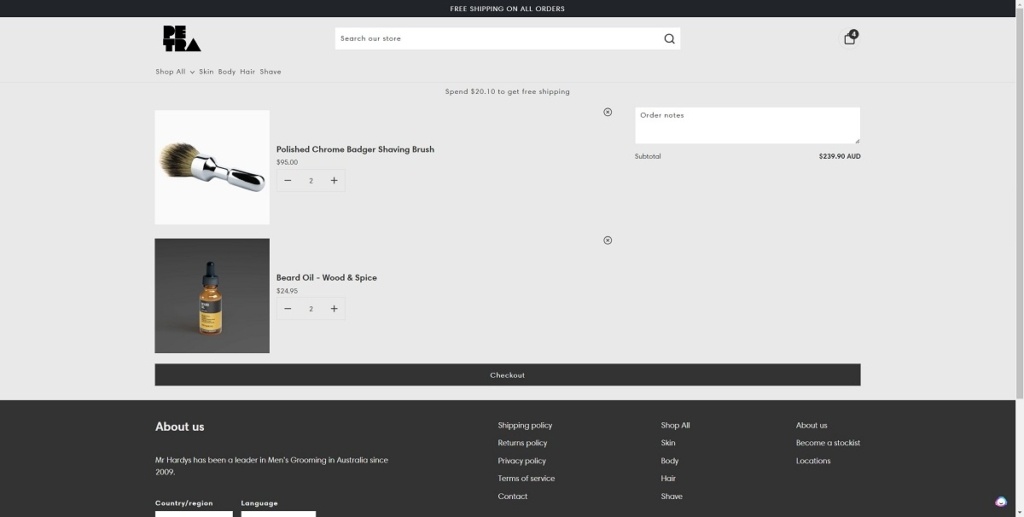
Task: Open the Returns policy footer link
Action: click(x=522, y=443)
